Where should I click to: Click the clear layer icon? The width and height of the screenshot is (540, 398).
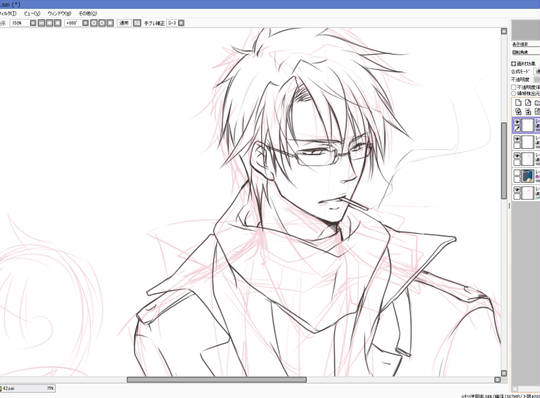(537, 112)
